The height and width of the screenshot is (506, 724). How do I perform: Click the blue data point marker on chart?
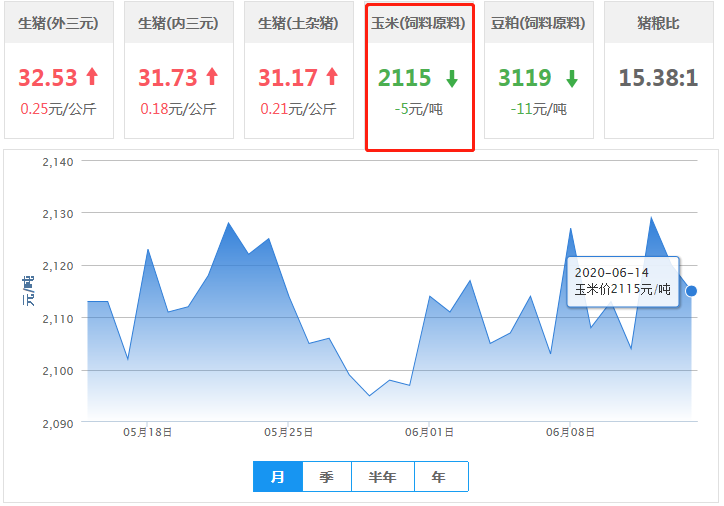[x=691, y=291]
